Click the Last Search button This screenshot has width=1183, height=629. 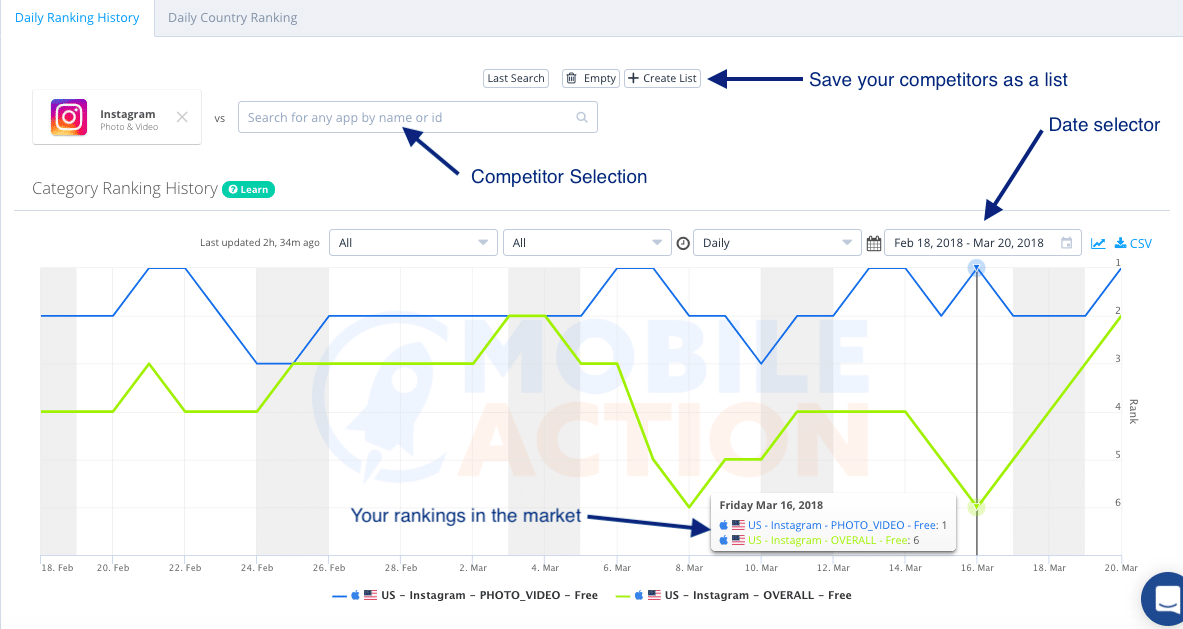pyautogui.click(x=516, y=78)
